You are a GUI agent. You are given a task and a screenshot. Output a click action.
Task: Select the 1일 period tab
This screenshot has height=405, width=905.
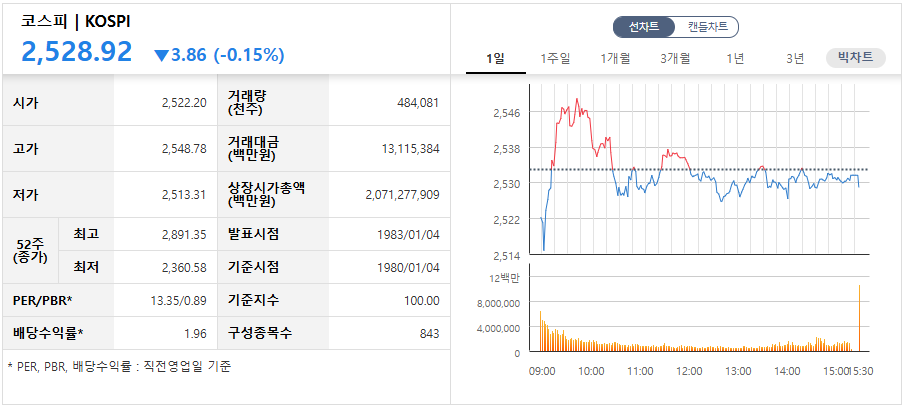(x=496, y=58)
